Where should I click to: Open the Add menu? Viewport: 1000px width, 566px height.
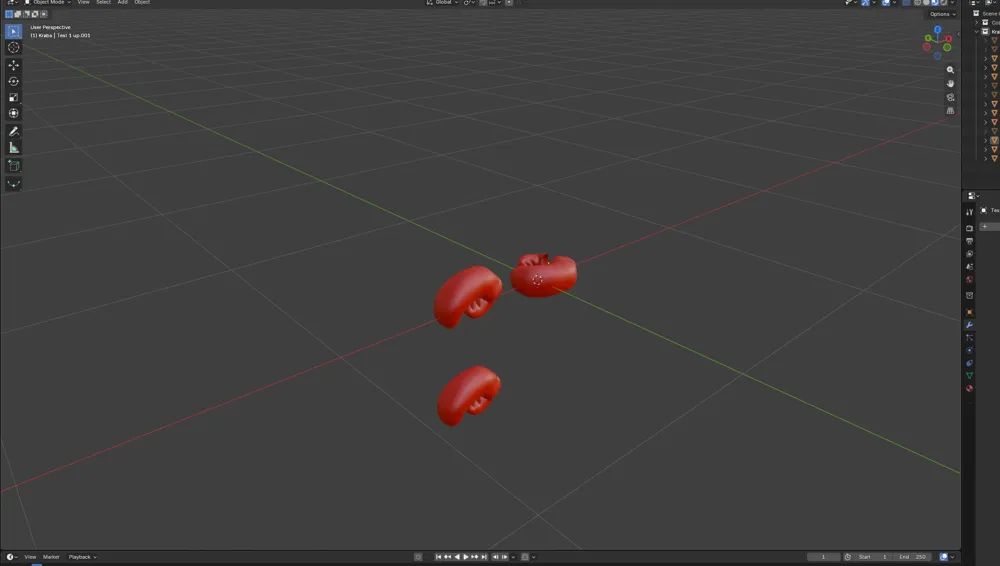pos(122,3)
